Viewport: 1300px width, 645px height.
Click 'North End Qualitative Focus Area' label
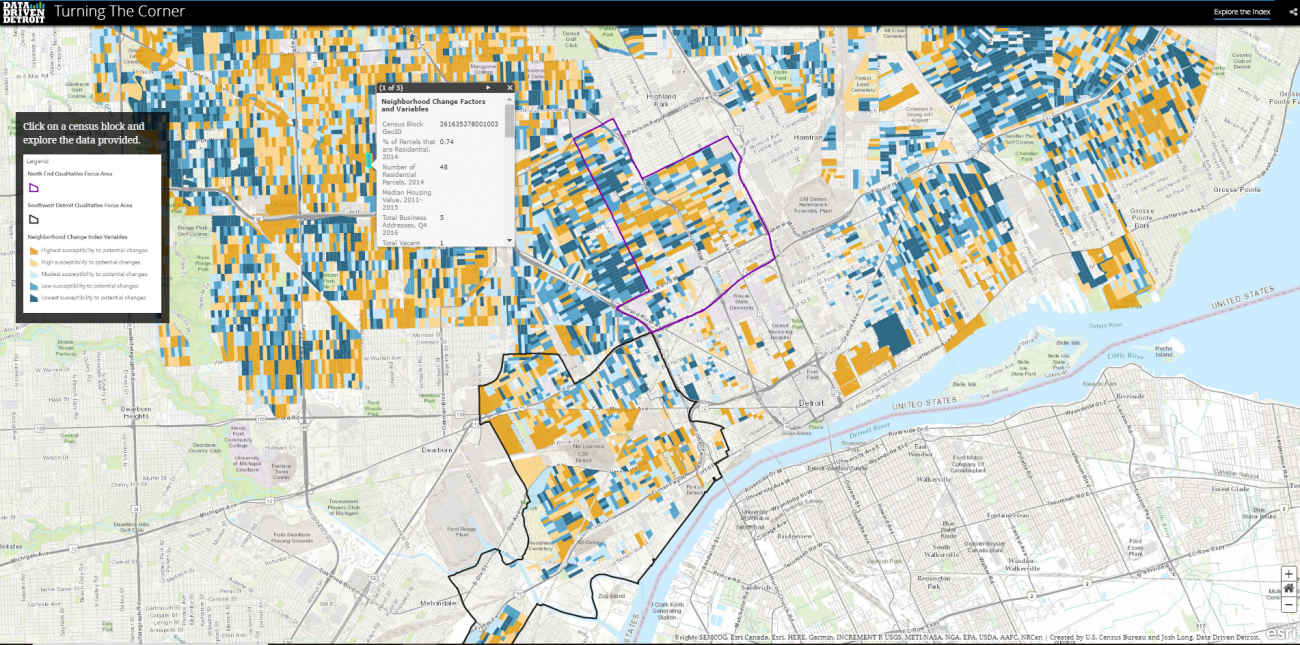pyautogui.click(x=71, y=172)
